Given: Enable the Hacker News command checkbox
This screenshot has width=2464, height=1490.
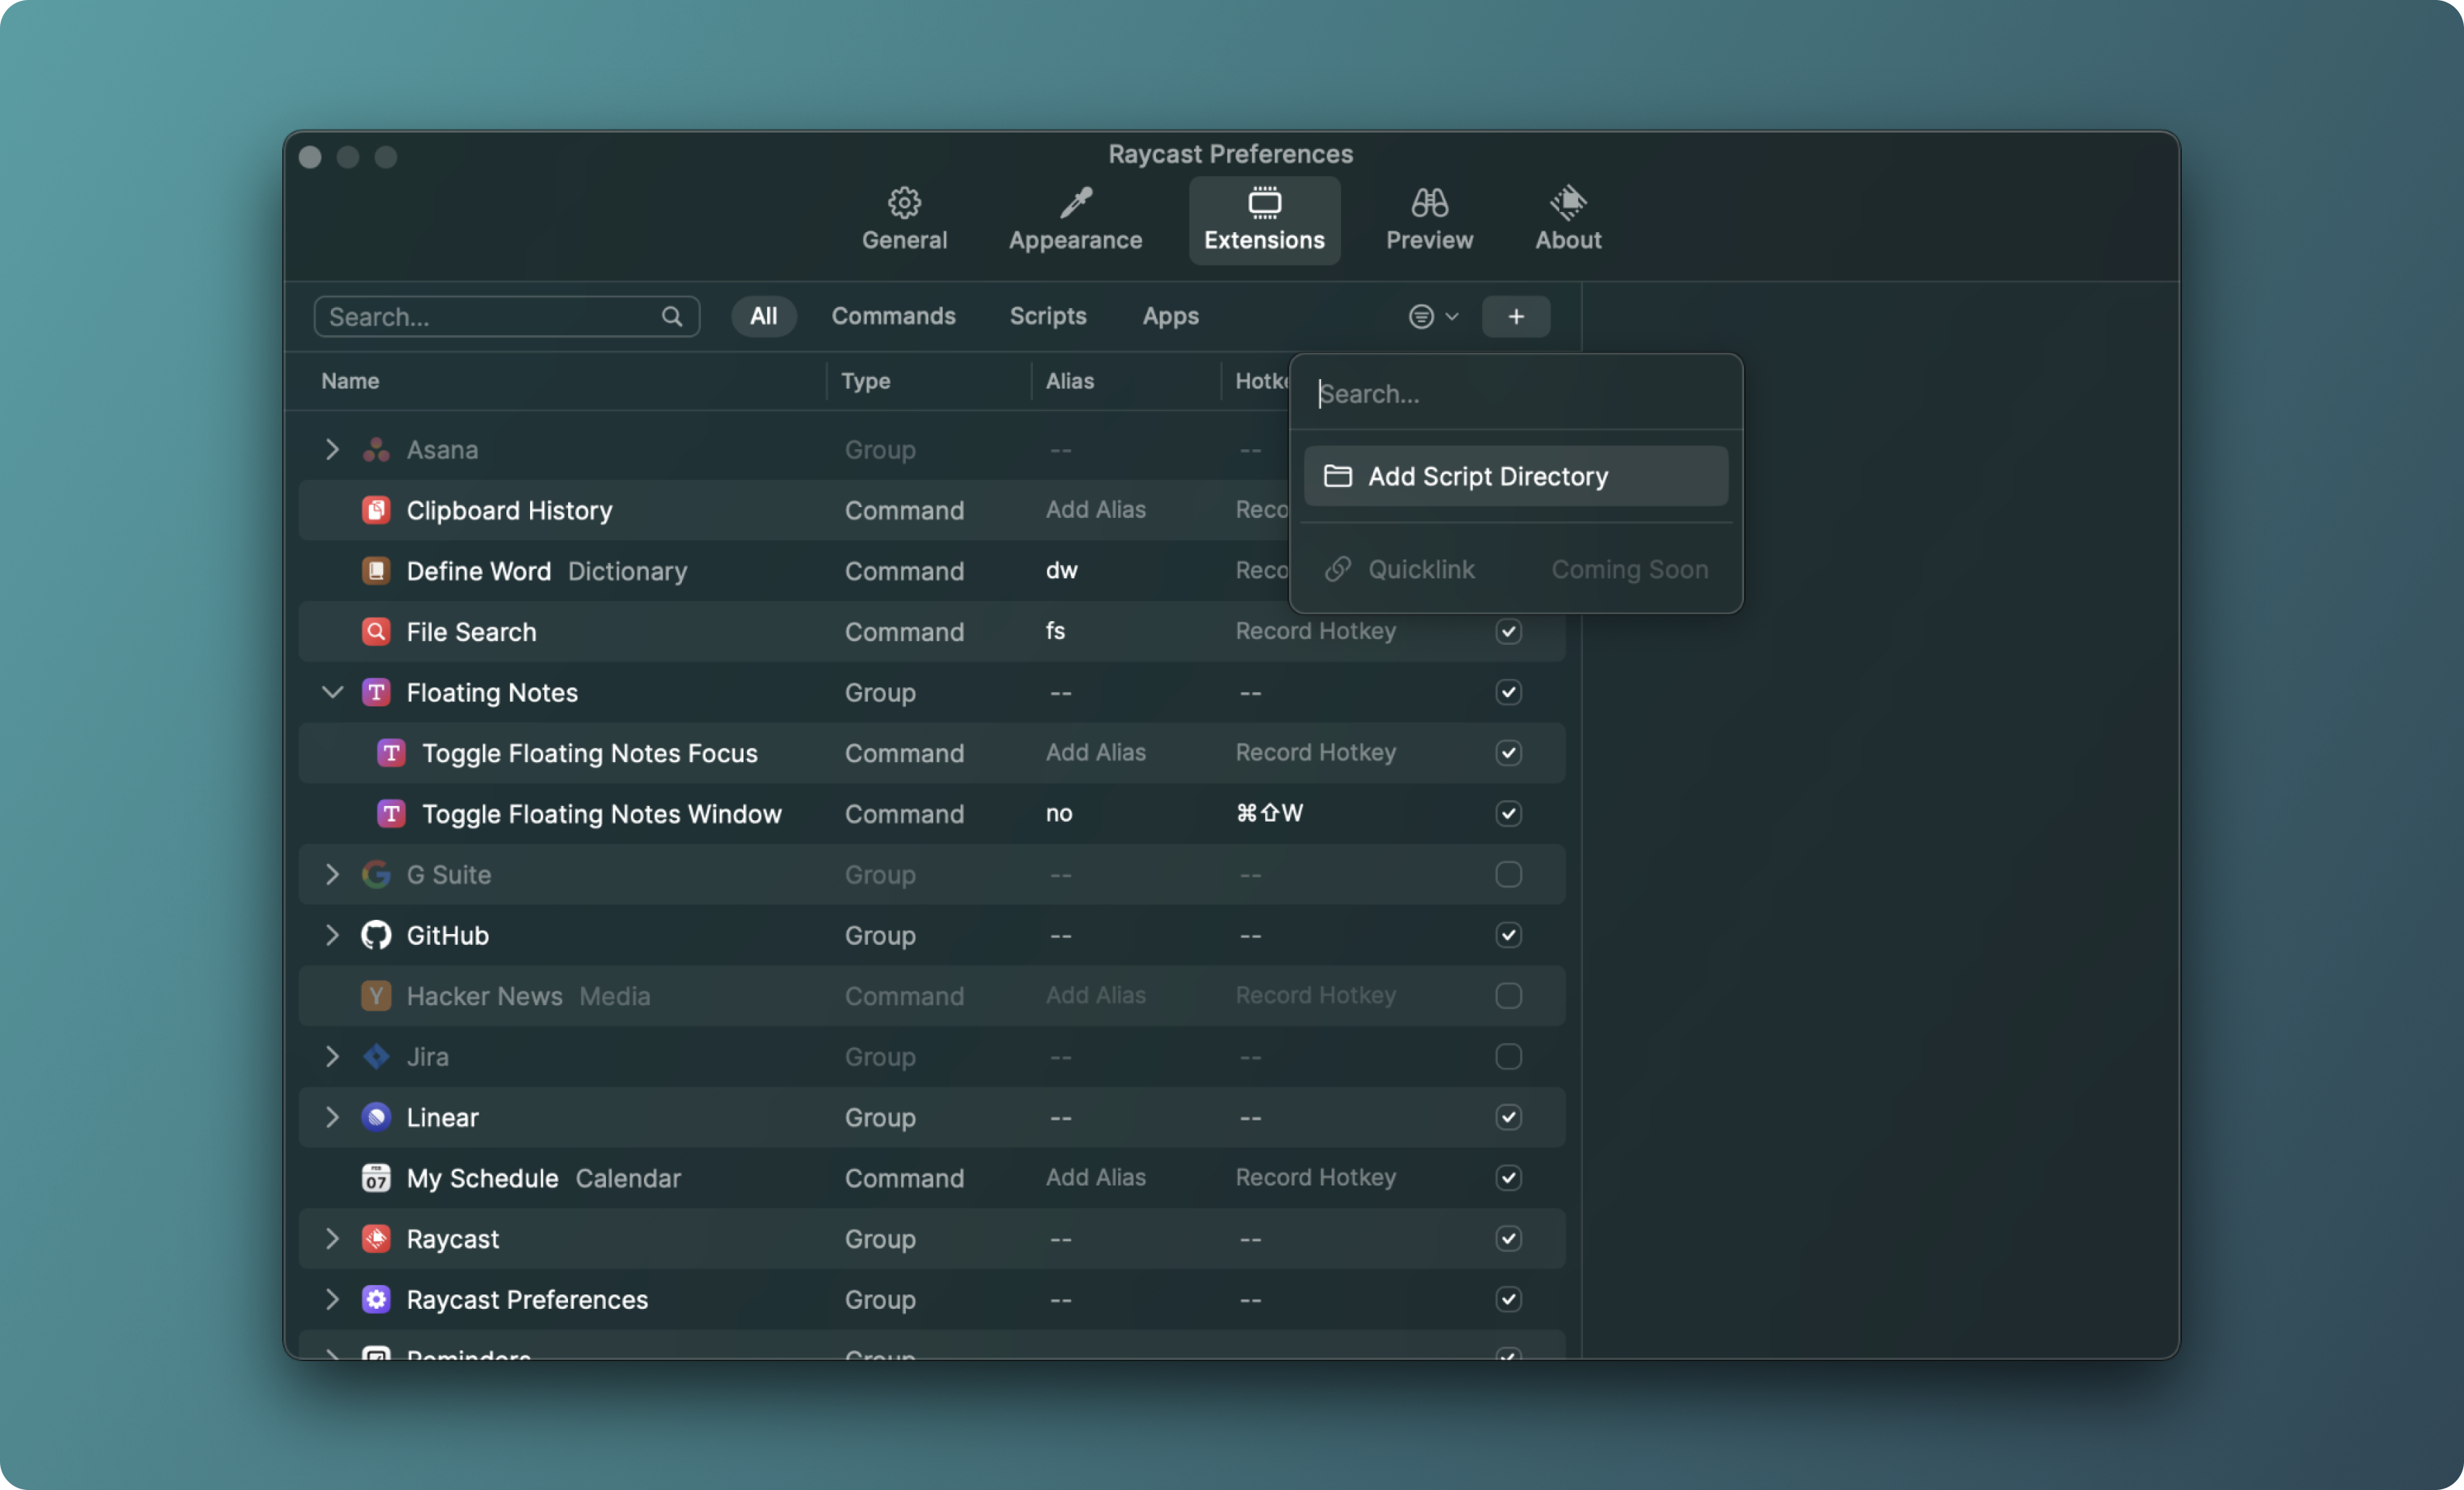Looking at the screenshot, I should click(x=1508, y=996).
